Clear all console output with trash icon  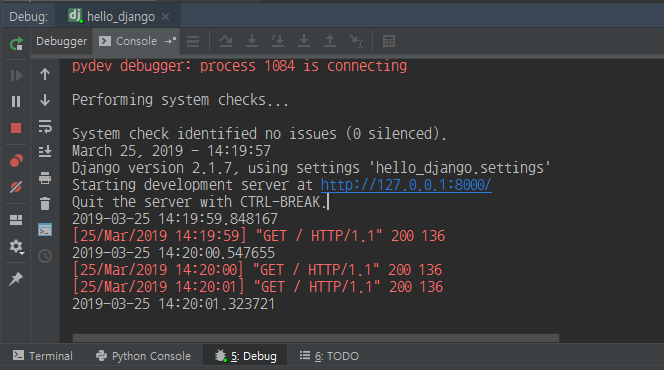point(45,204)
